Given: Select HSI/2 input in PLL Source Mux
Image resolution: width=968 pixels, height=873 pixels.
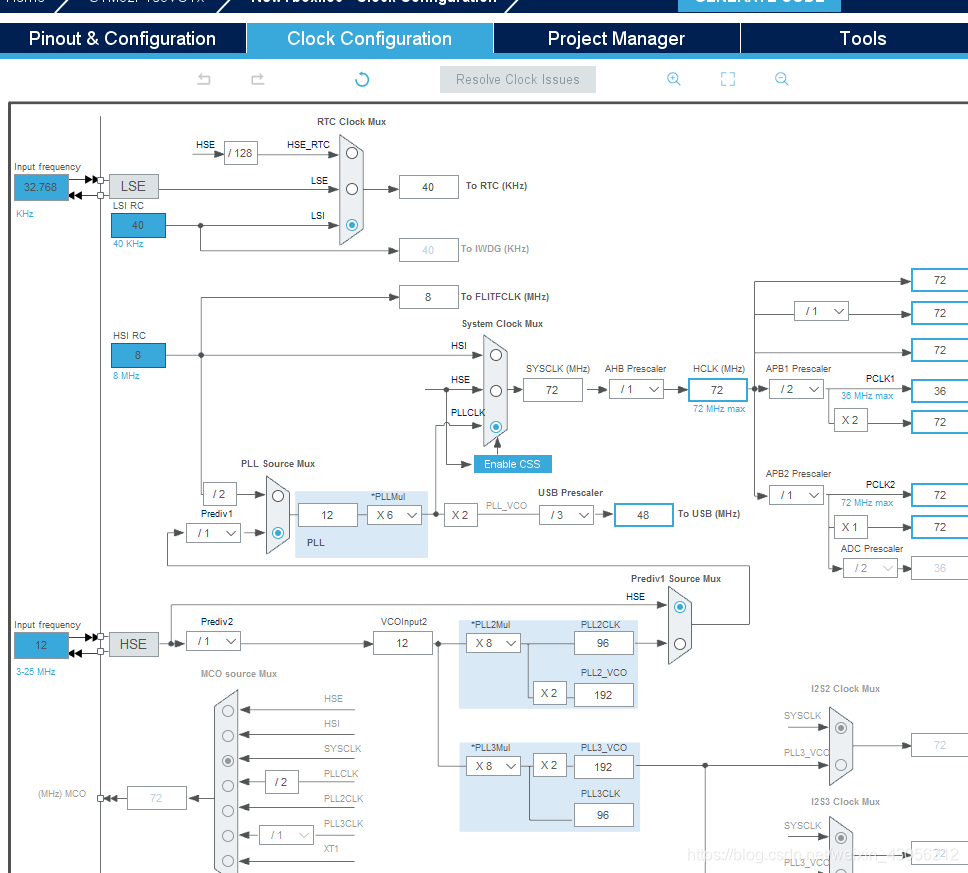Looking at the screenshot, I should [278, 496].
